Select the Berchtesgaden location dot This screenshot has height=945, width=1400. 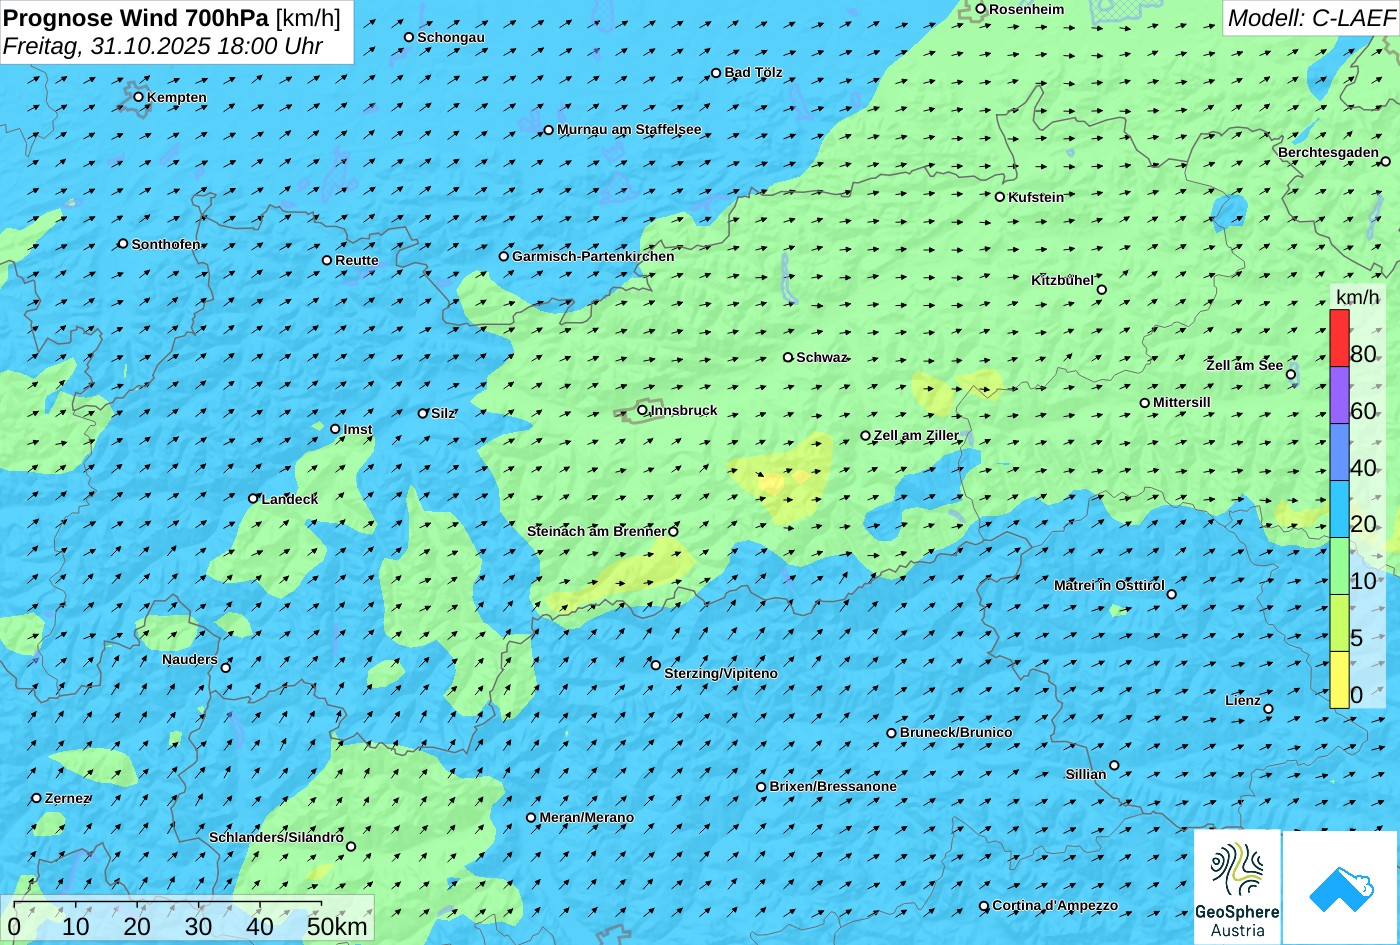(x=1386, y=161)
